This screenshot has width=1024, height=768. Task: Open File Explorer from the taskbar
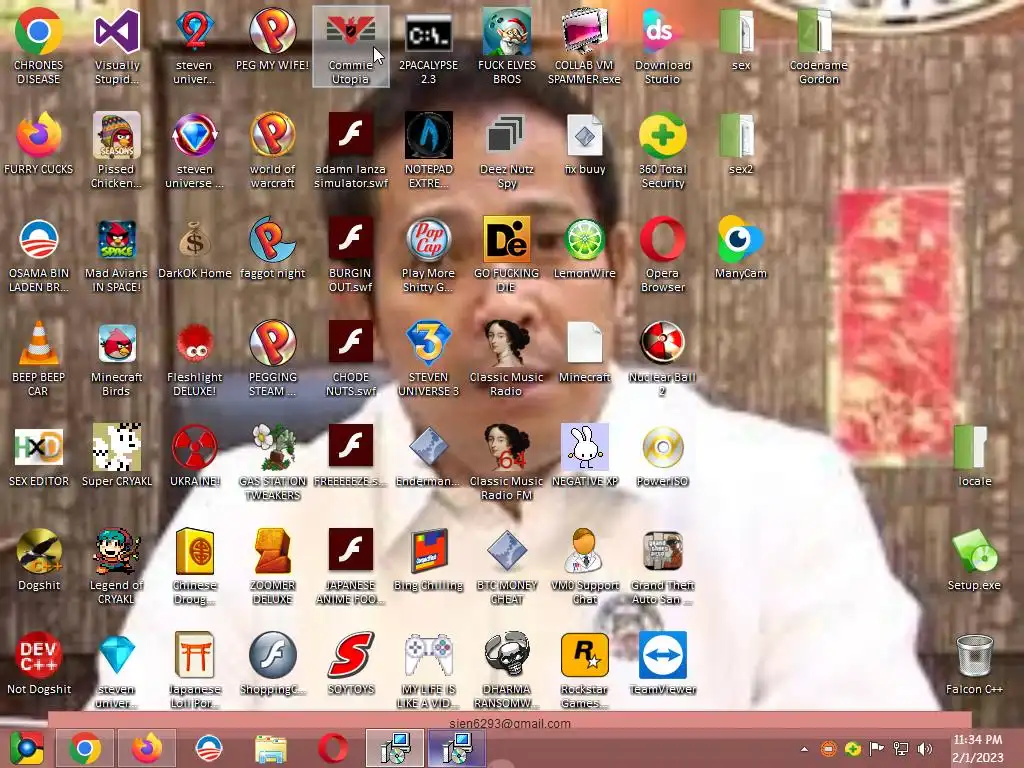[x=271, y=748]
